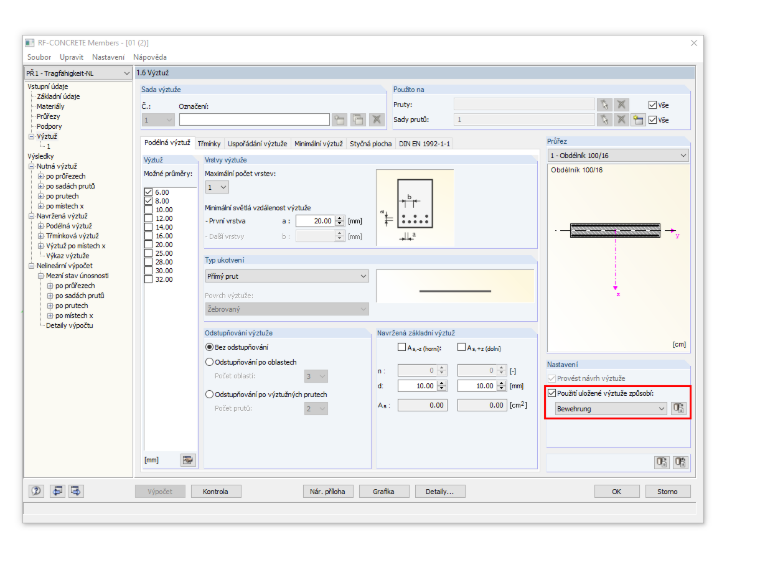Collapse the Nelineární výpočet tree node
Viewport: 760px width, 570px height.
(x=31, y=266)
